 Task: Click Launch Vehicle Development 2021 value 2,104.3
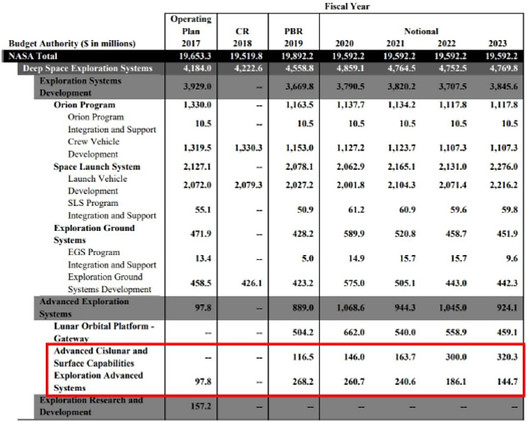tap(402, 185)
